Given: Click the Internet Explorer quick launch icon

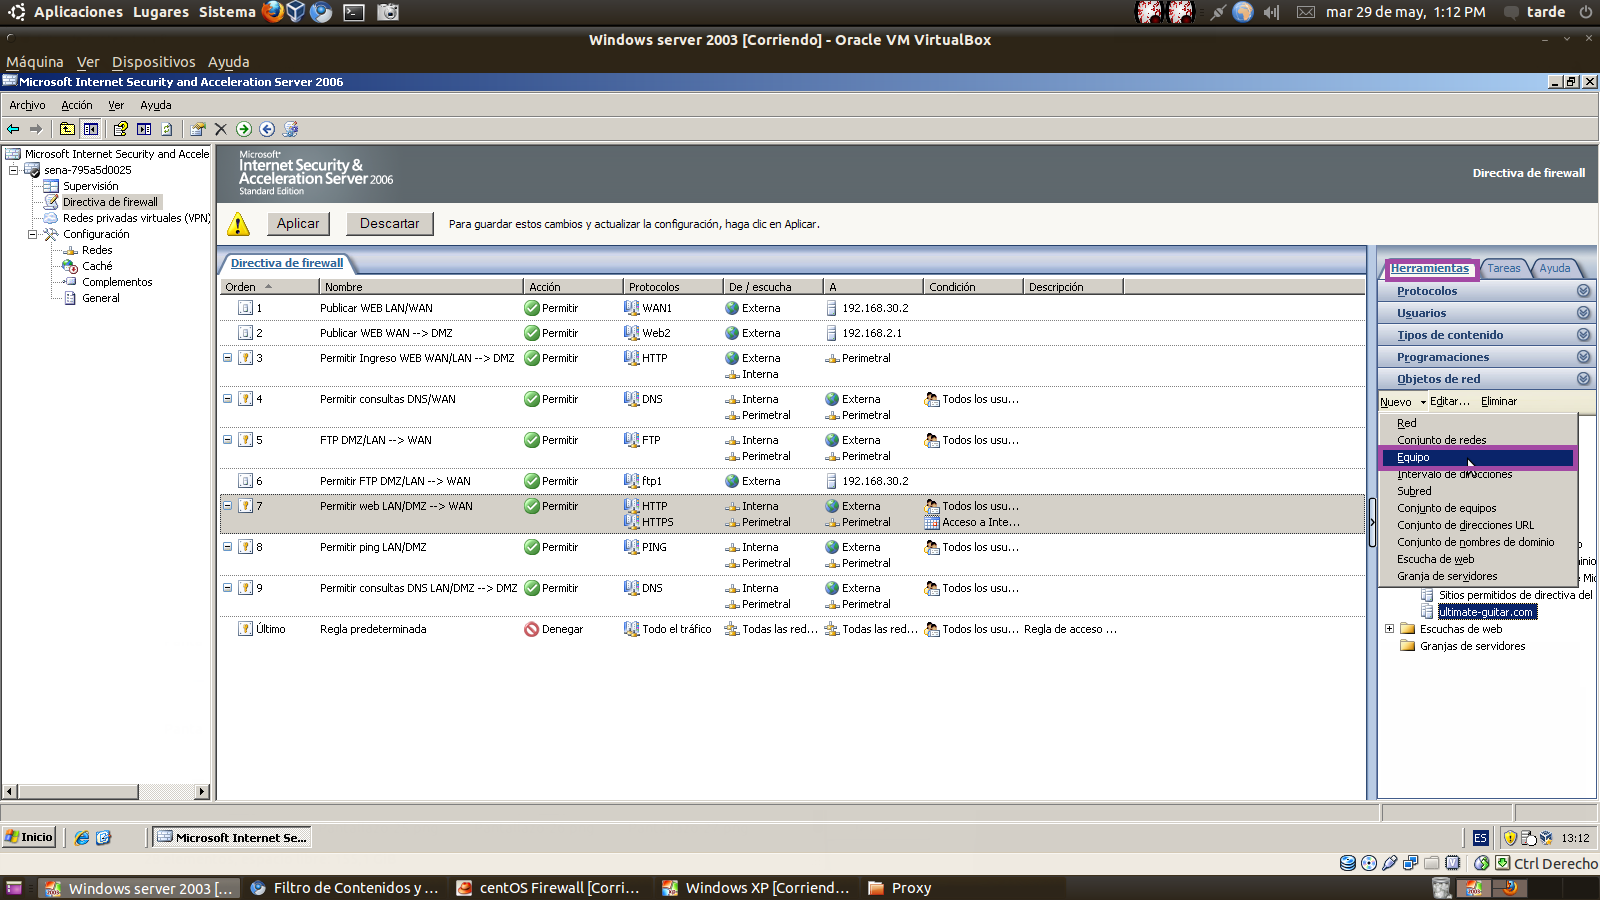Looking at the screenshot, I should point(82,838).
